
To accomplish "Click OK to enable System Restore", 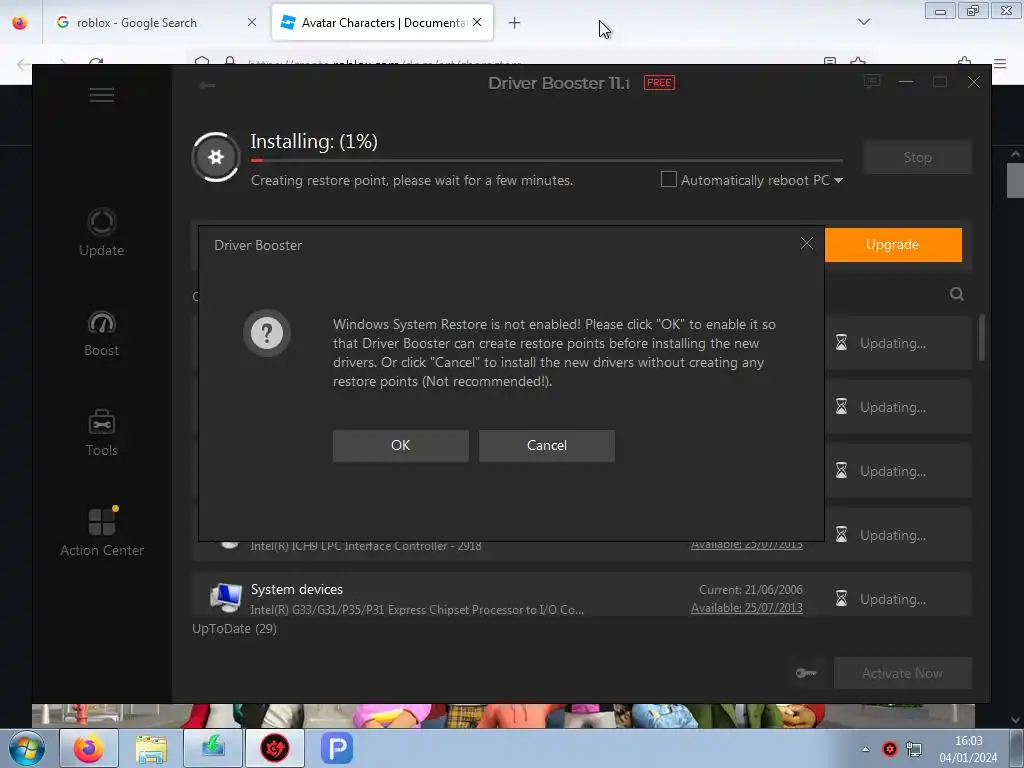I will pos(400,445).
